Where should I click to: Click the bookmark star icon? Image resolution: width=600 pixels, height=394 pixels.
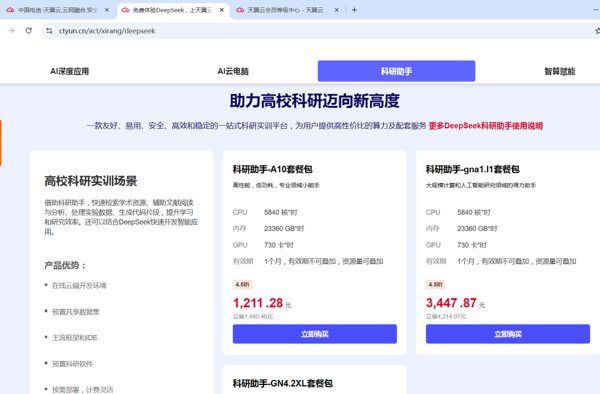[597, 31]
